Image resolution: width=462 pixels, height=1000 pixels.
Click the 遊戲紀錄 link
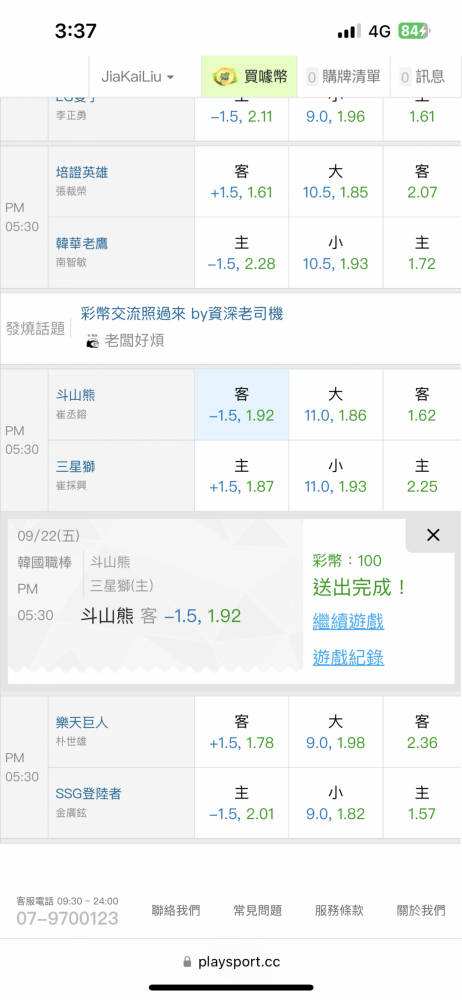tap(348, 658)
